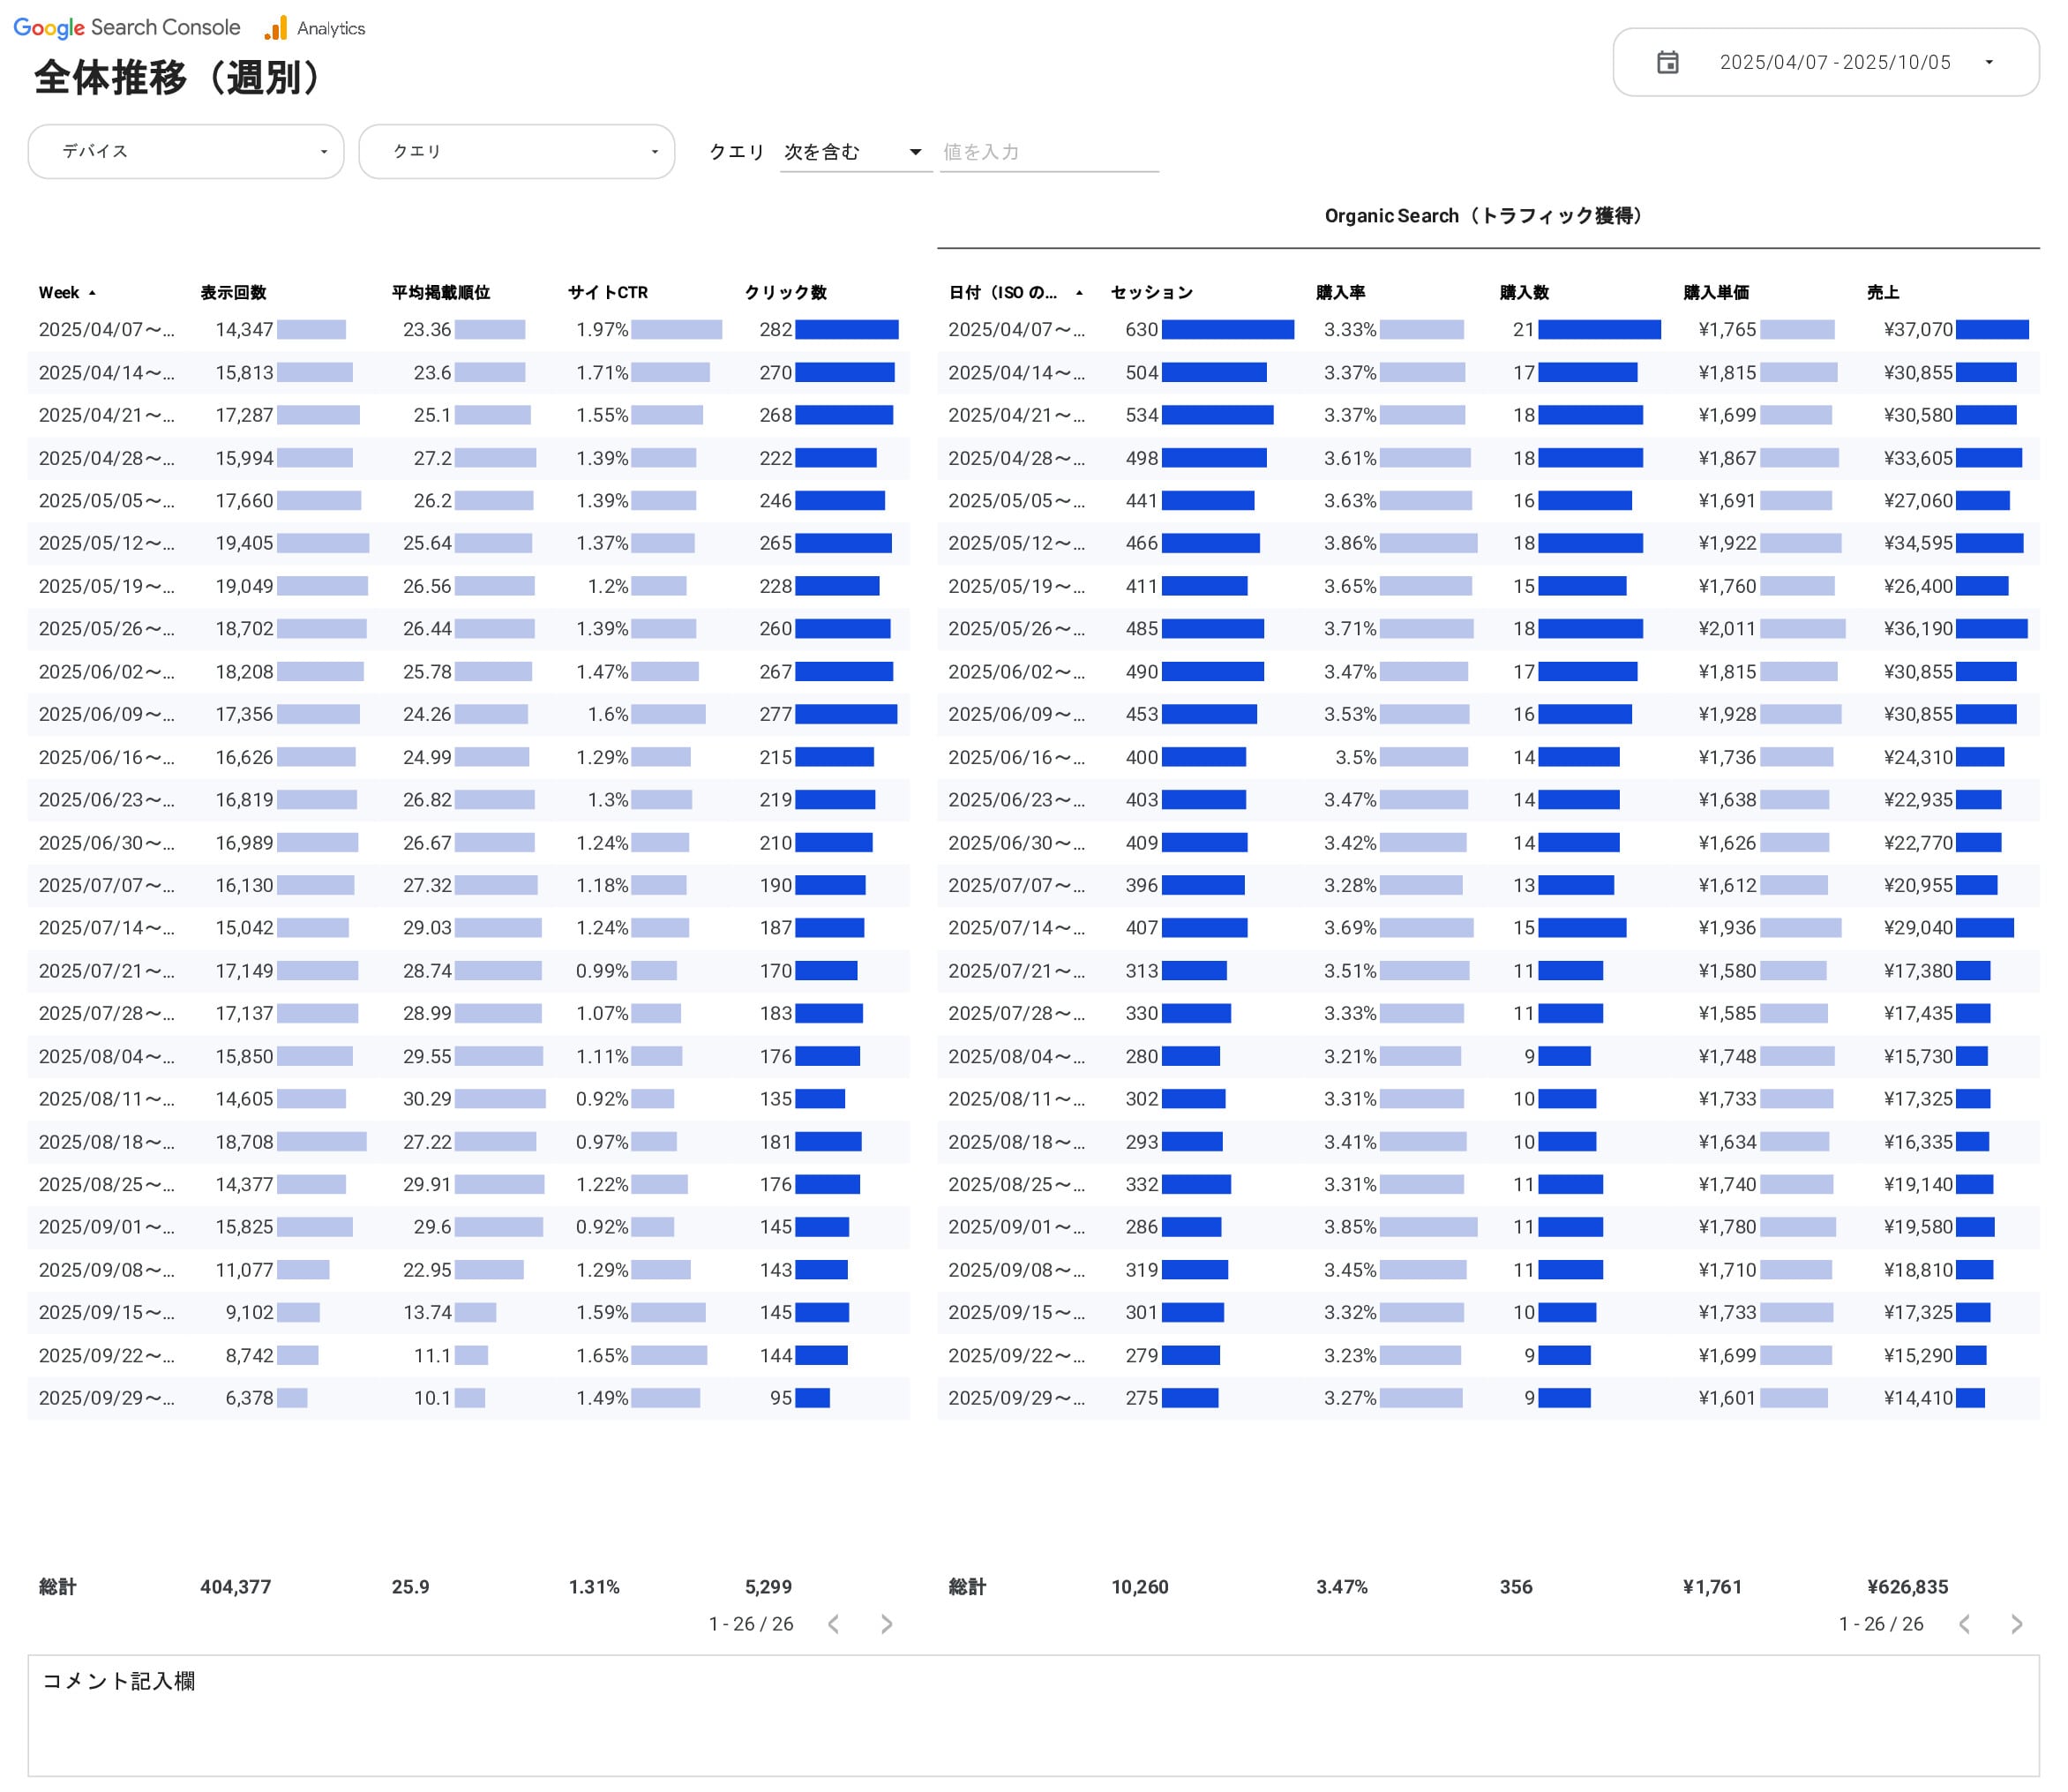Viewport: 2068px width, 1792px height.
Task: Sort by 売上 column header
Action: click(1882, 293)
